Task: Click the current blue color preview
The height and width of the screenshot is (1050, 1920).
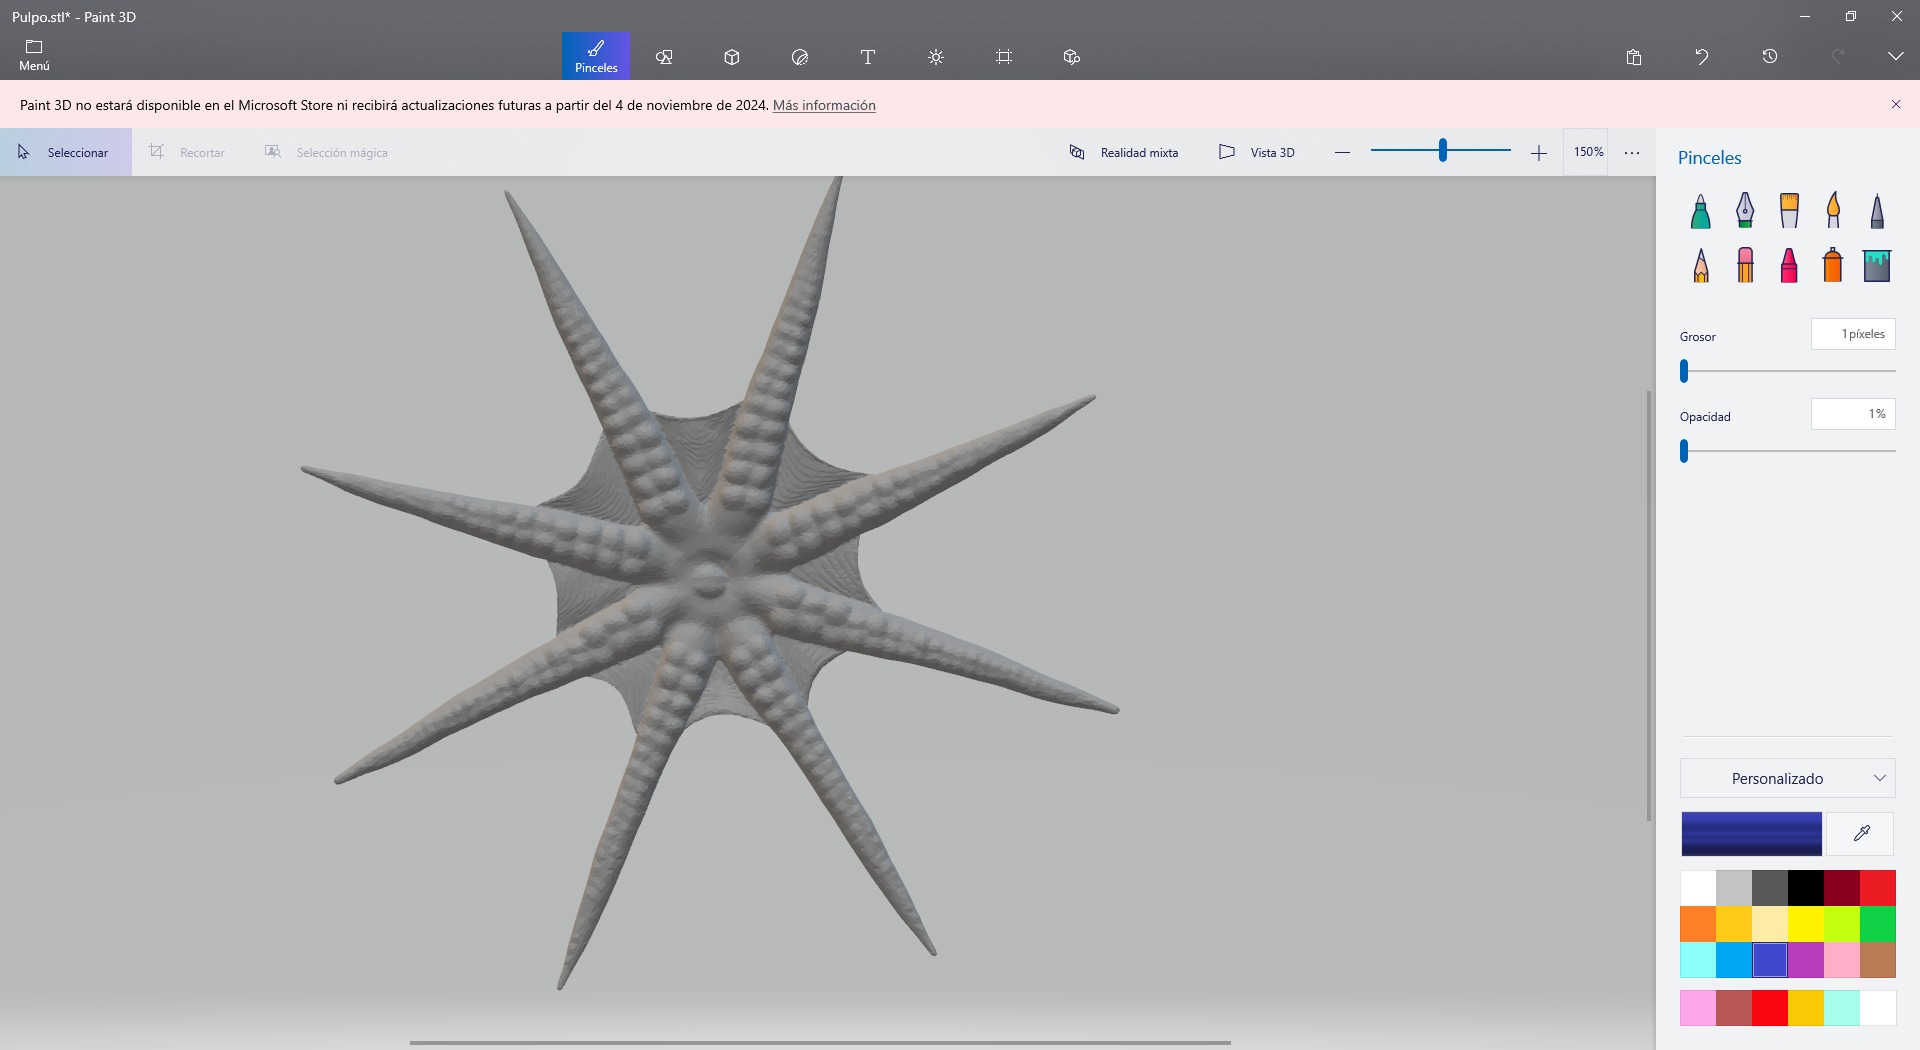Action: 1751,834
